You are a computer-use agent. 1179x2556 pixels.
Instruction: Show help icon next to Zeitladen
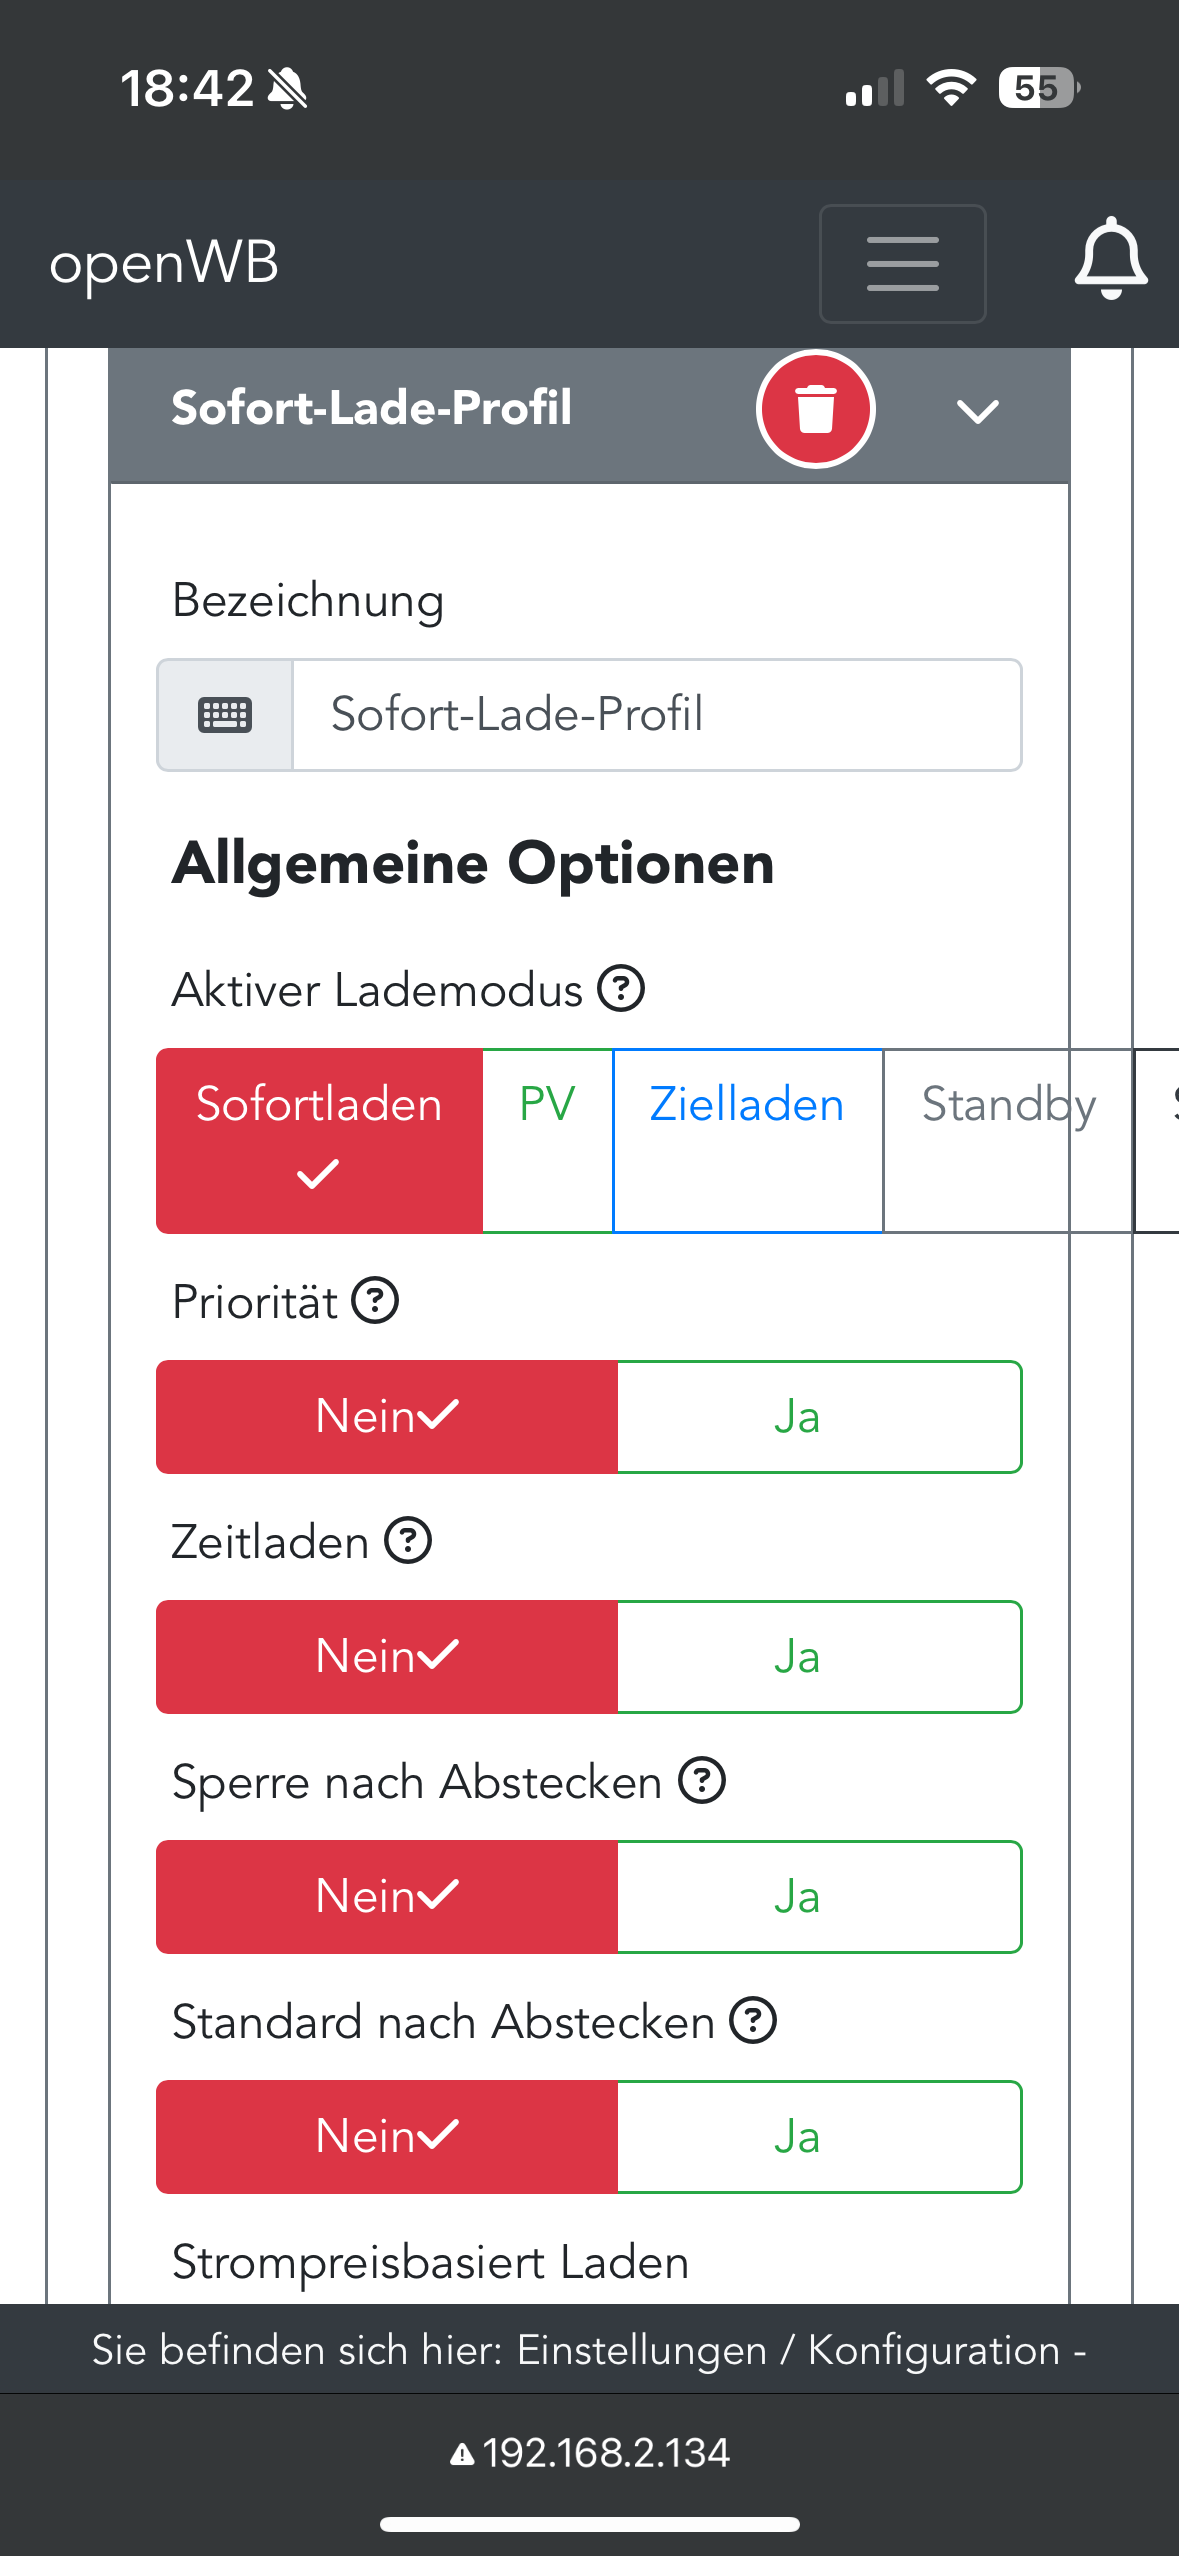409,1541
